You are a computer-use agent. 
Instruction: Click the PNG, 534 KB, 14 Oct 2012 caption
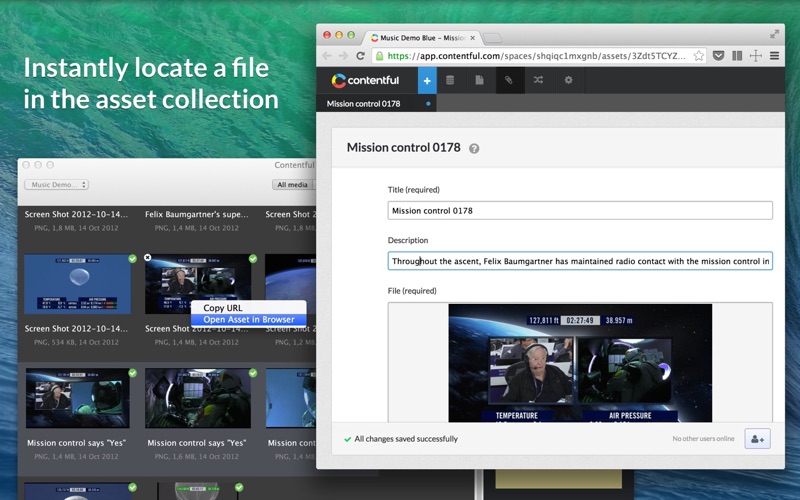[77, 342]
